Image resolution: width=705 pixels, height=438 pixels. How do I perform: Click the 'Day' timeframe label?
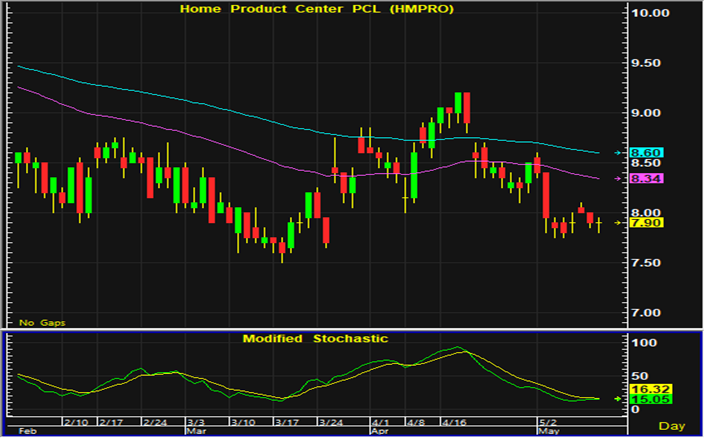click(x=672, y=426)
